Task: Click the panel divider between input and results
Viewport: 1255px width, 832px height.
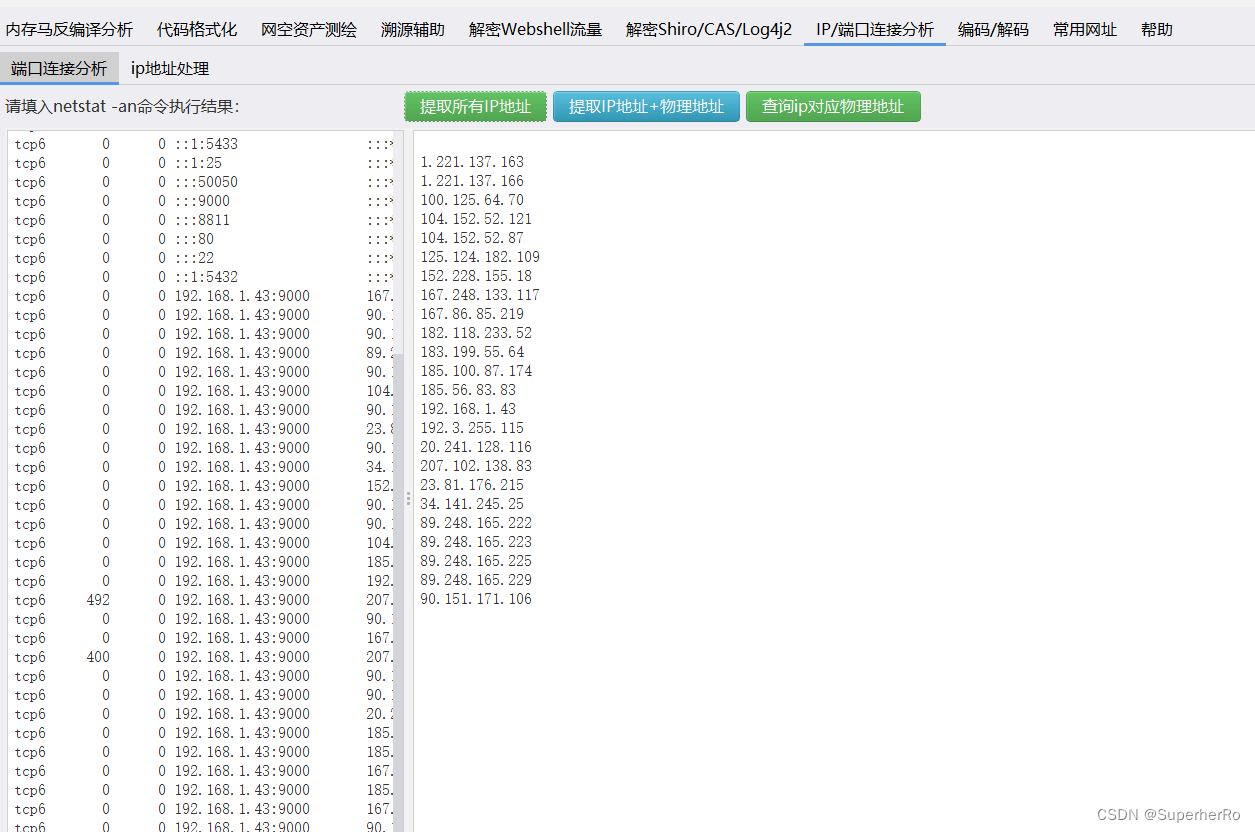Action: [409, 497]
